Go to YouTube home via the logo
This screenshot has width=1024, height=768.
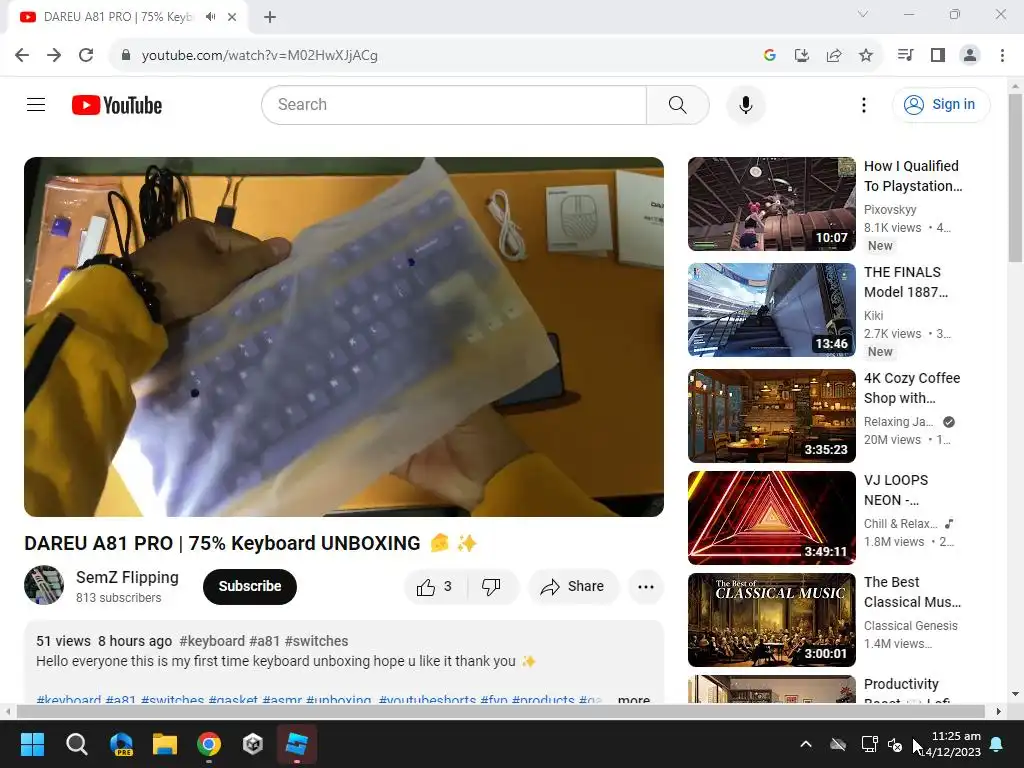117,105
